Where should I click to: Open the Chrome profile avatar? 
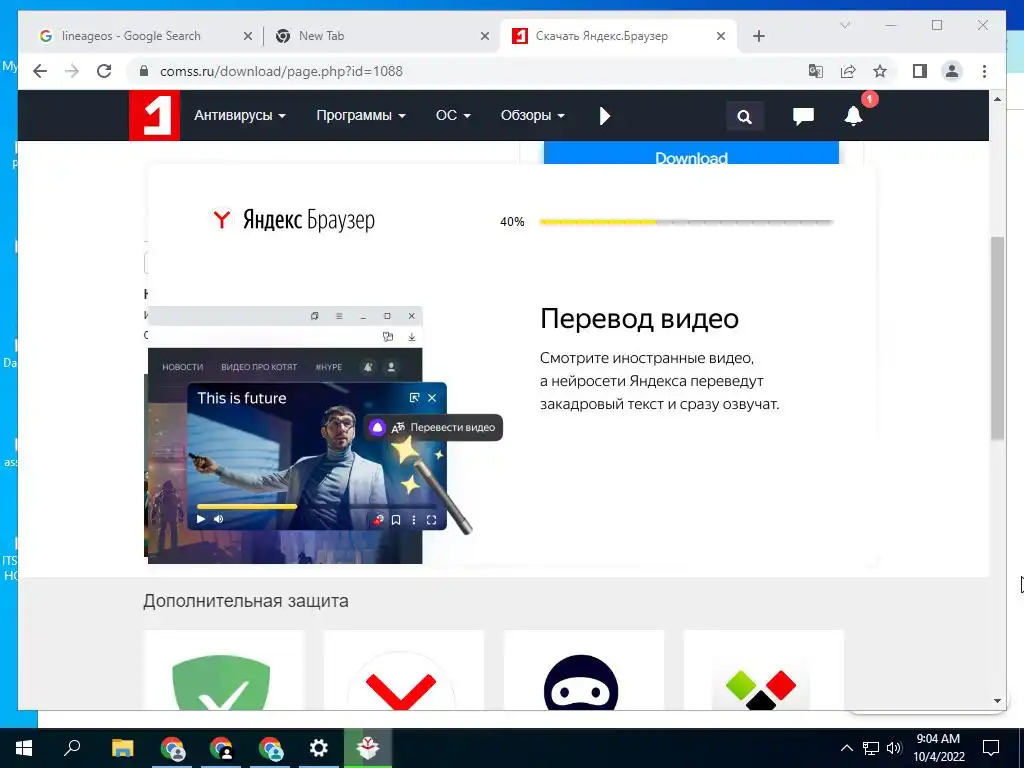(x=952, y=71)
